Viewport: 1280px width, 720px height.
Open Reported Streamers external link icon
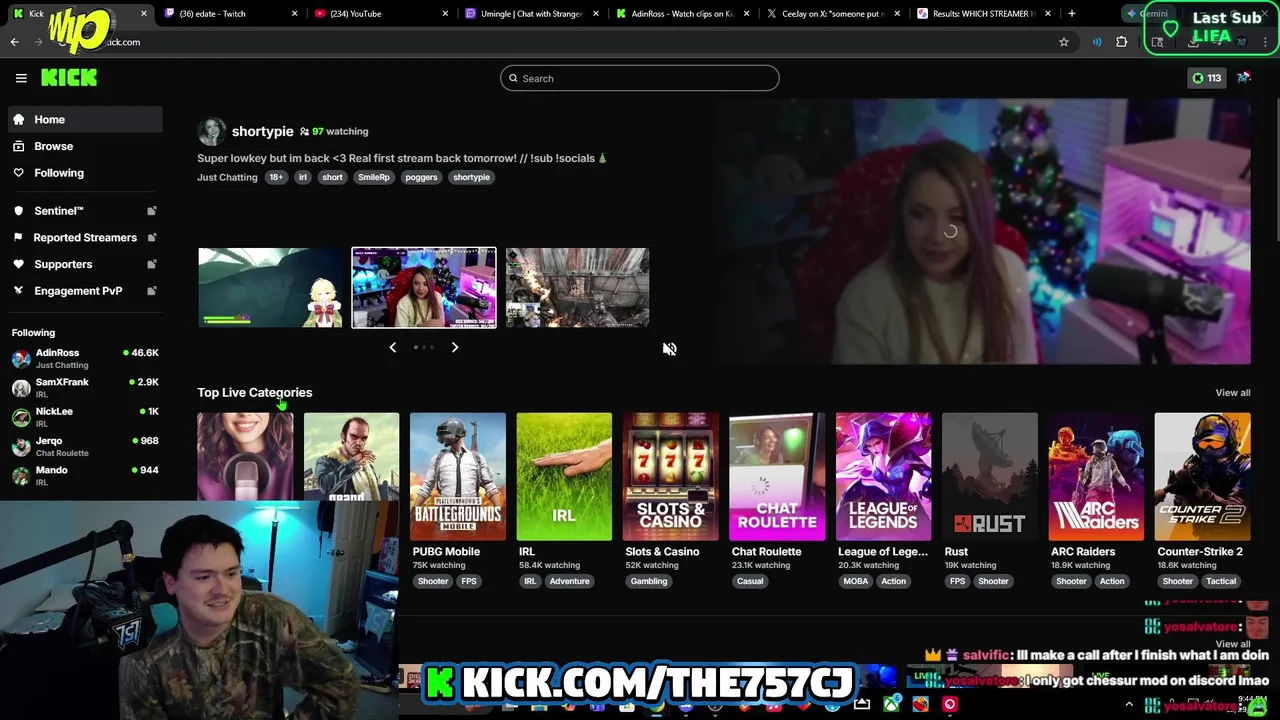point(152,238)
